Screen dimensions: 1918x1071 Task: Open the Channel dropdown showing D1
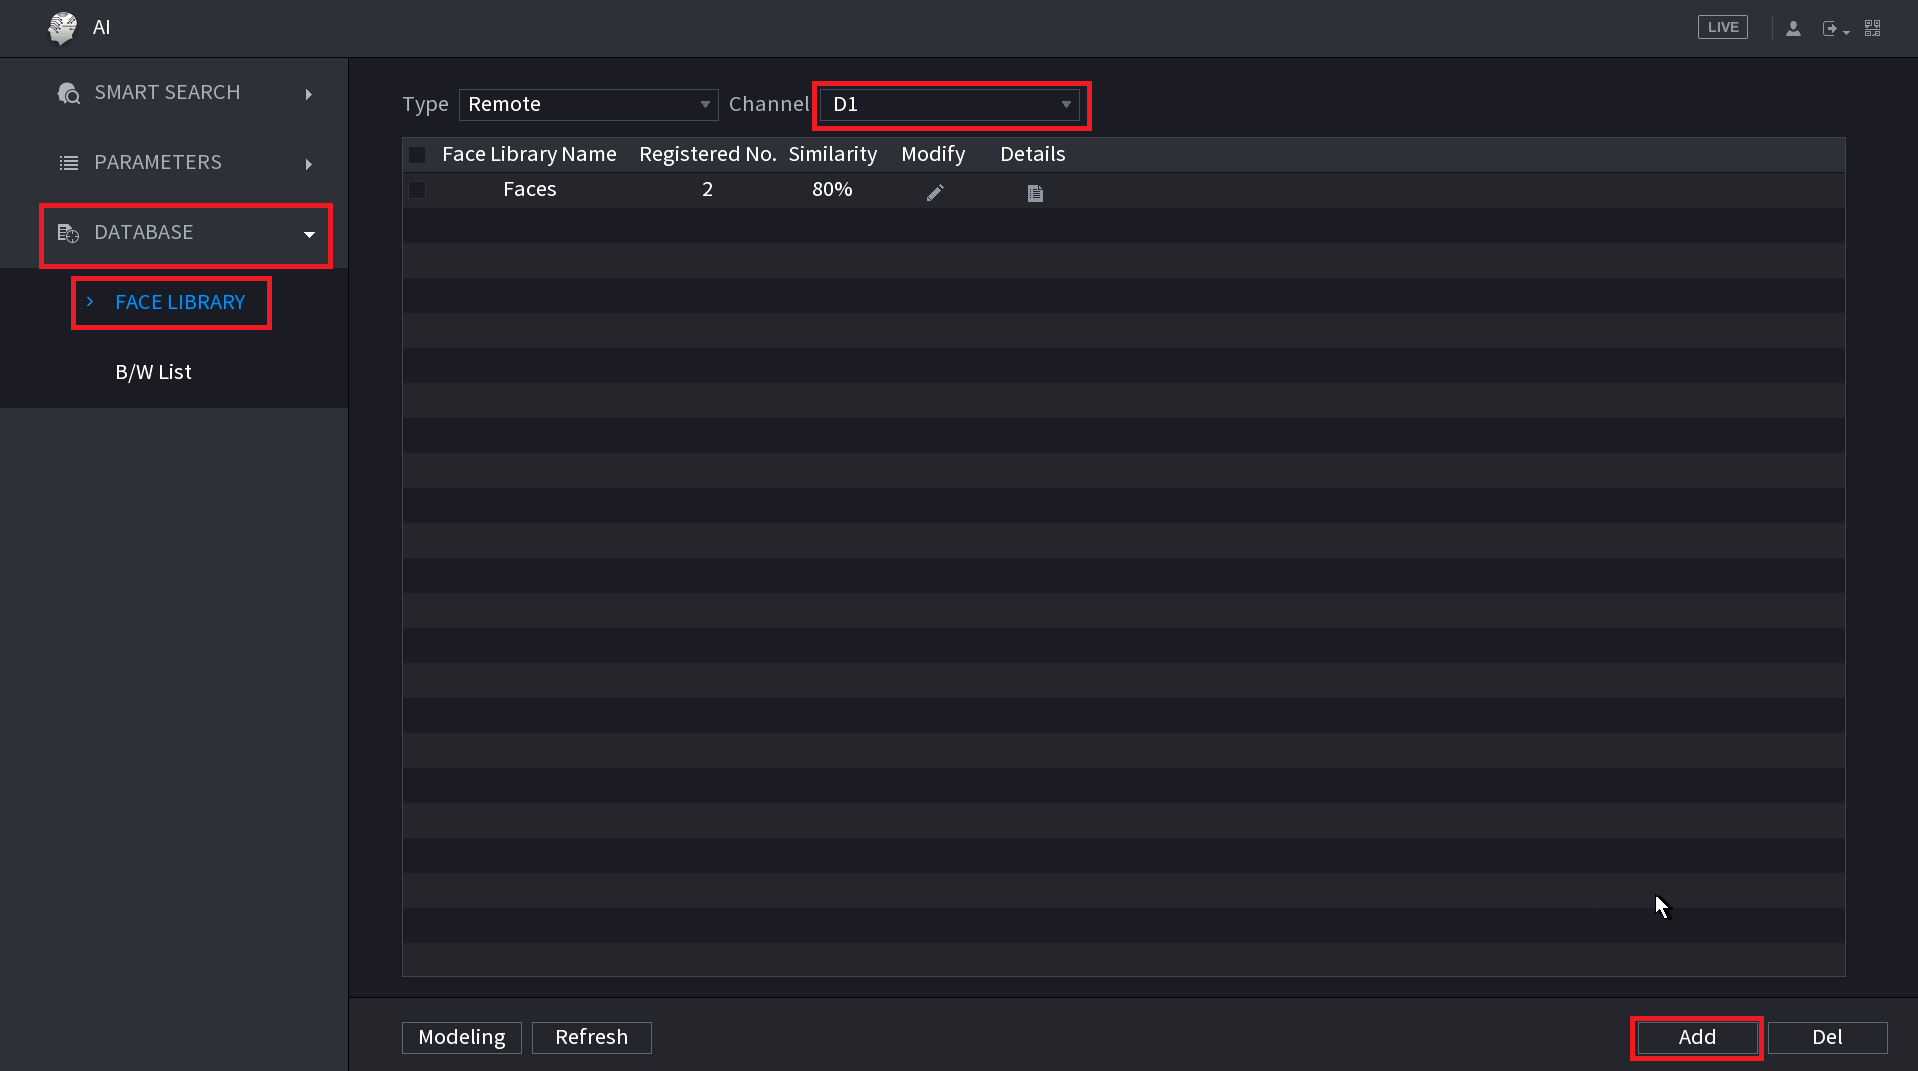(x=950, y=105)
